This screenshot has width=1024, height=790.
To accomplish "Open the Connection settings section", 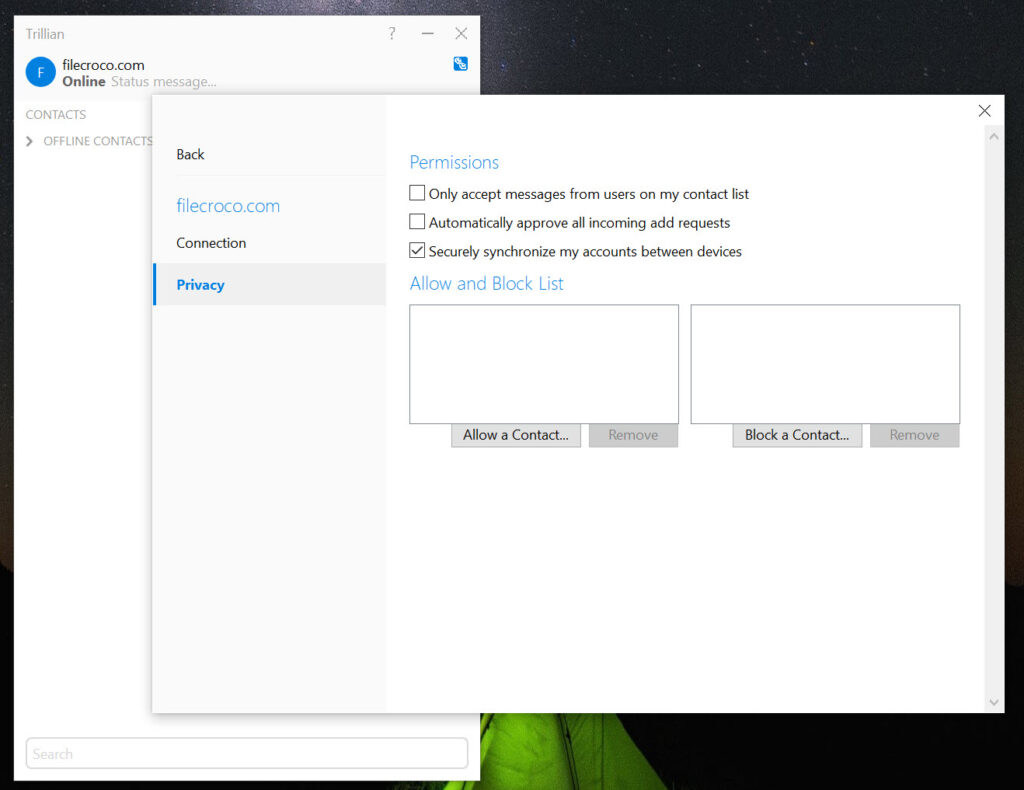I will 211,243.
